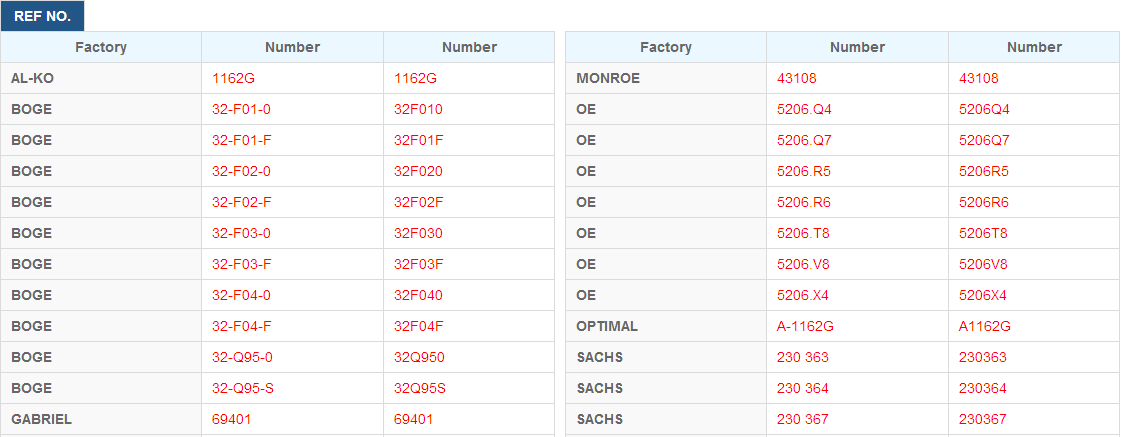Open BOGE number 32F030
Viewport: 1123px width, 437px height.
[x=418, y=233]
